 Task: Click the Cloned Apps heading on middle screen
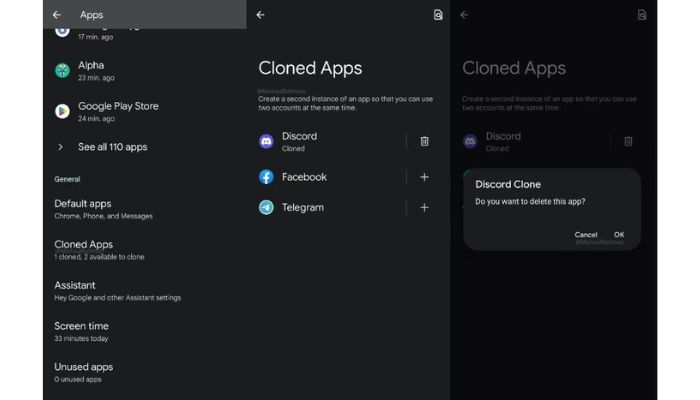pyautogui.click(x=310, y=68)
